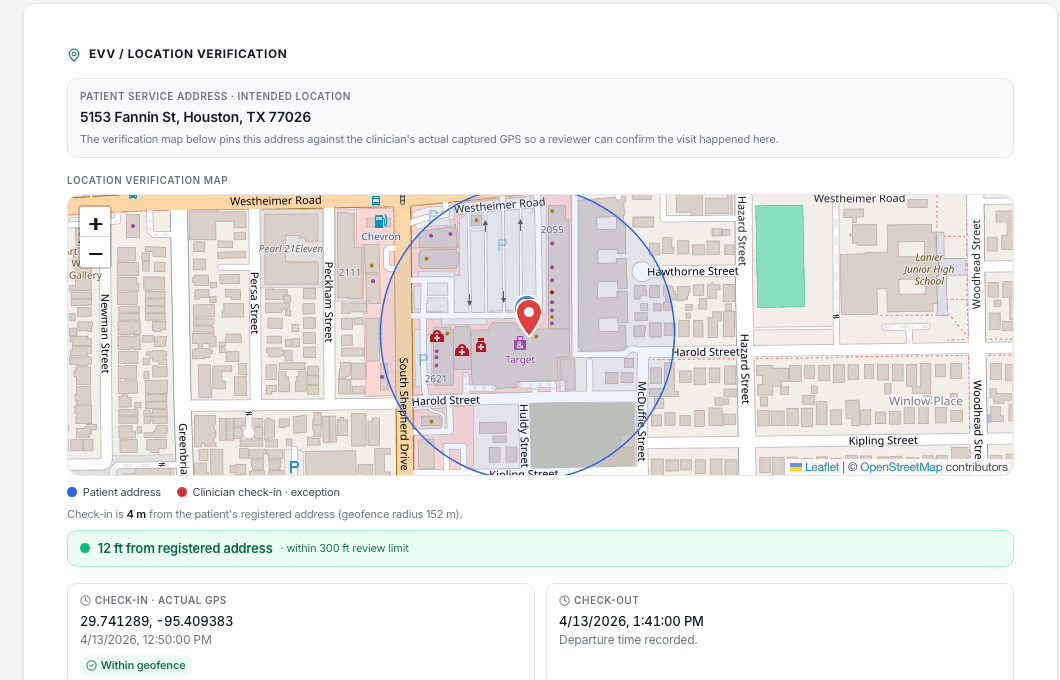Click the green sports field on map
Viewport: 1060px width, 680px height.
coord(779,257)
